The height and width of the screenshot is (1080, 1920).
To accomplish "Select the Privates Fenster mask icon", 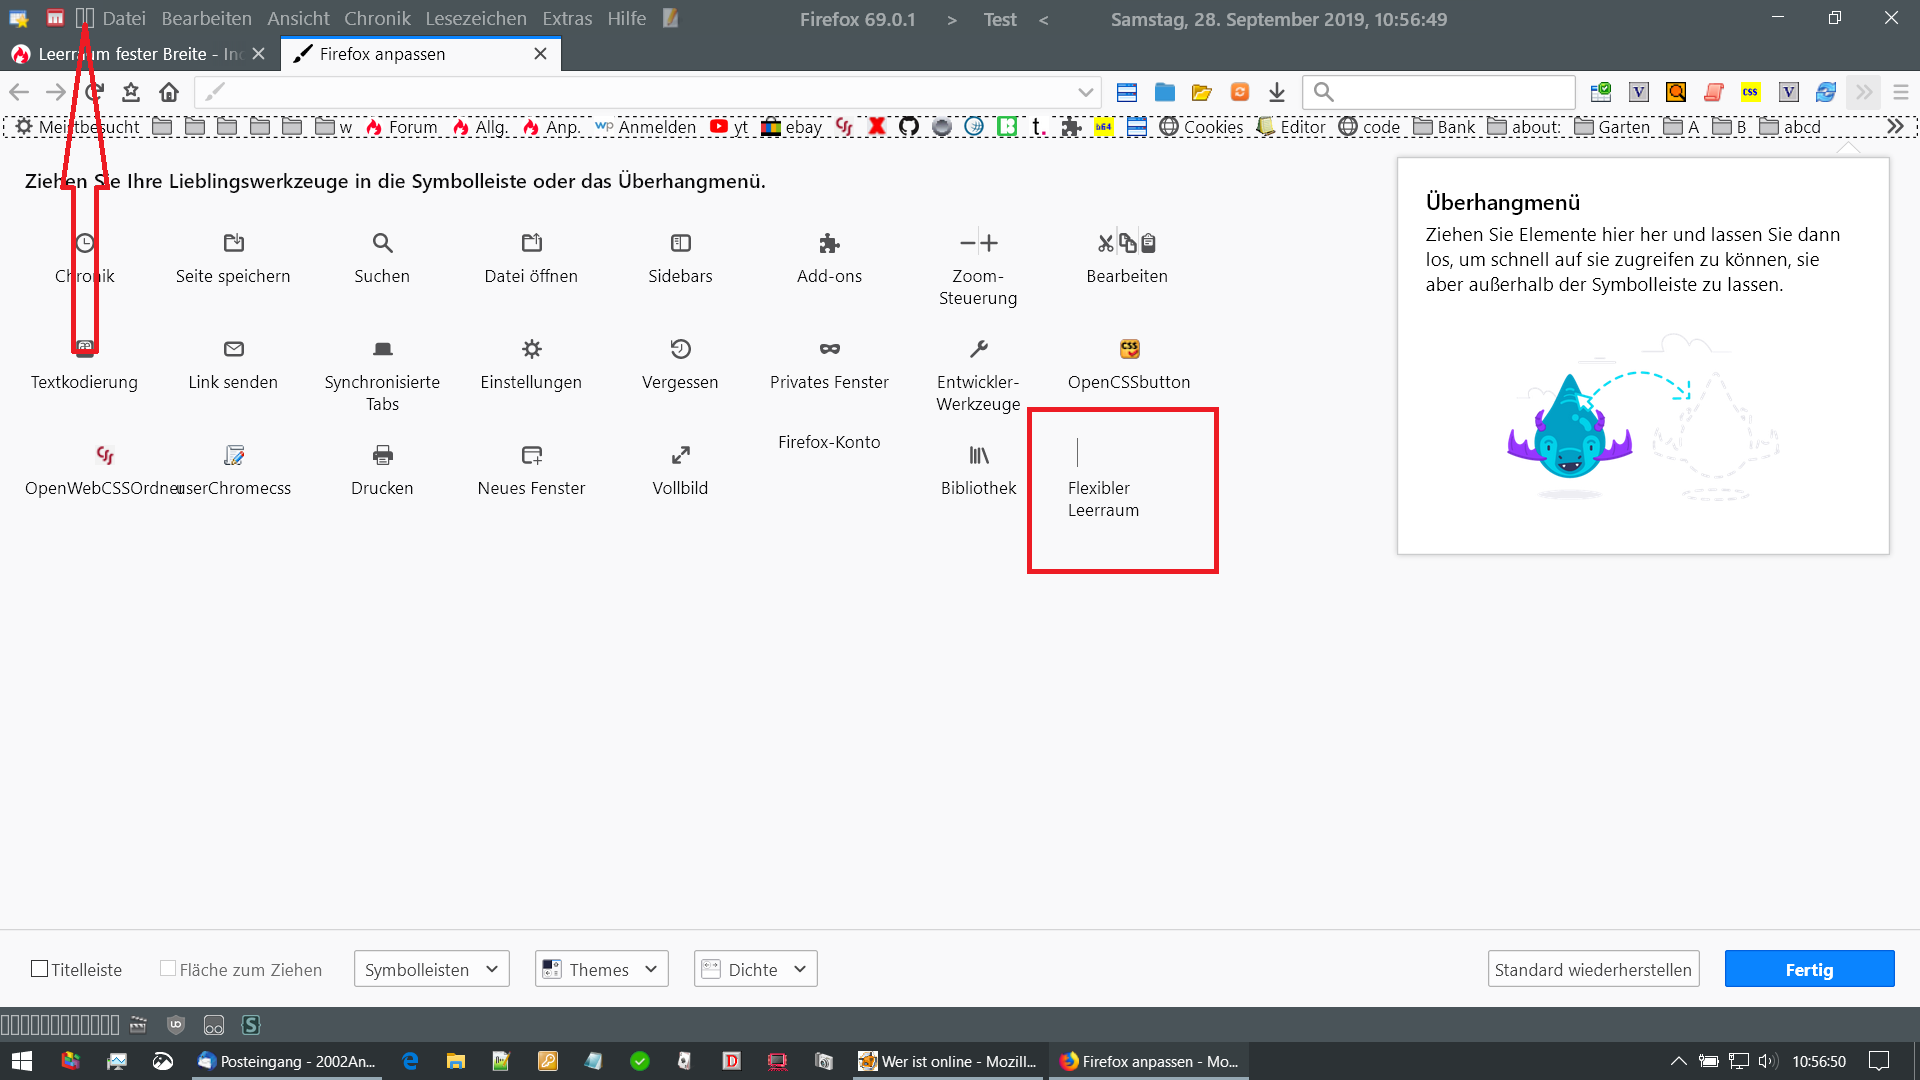I will point(829,349).
